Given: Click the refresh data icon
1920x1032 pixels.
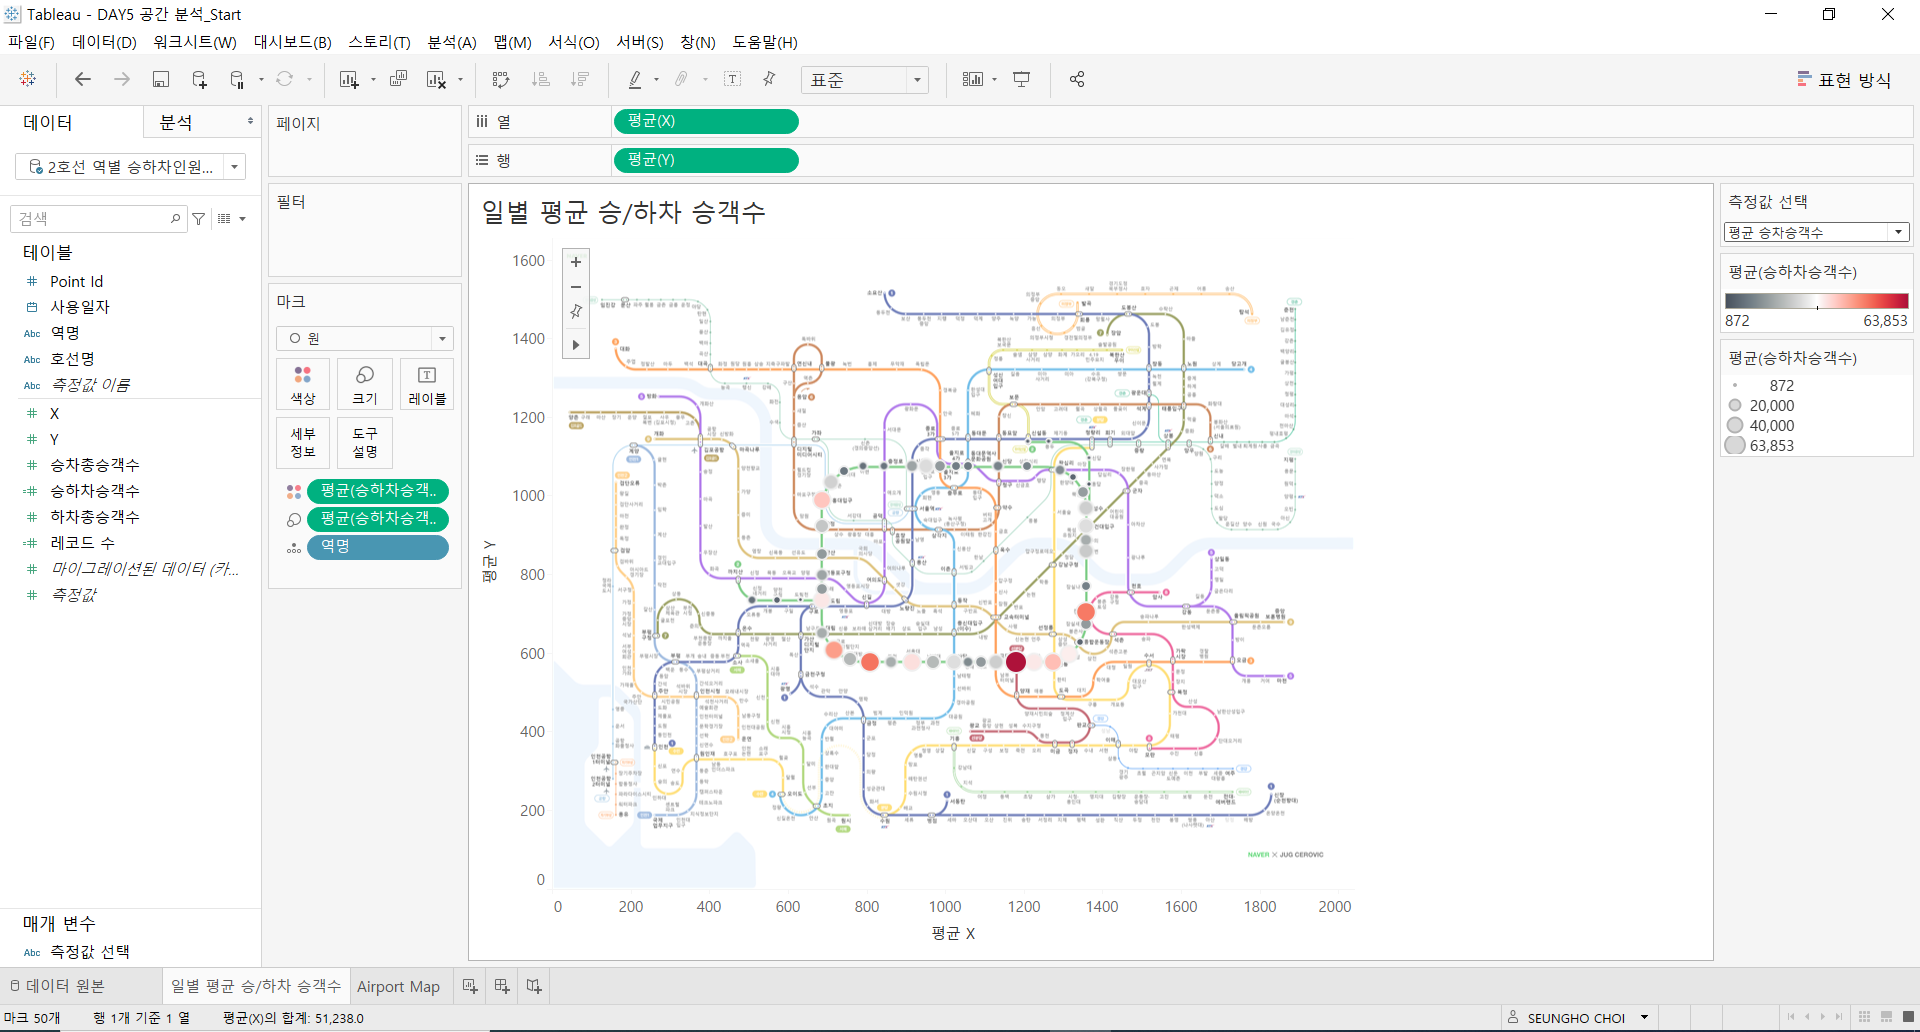Looking at the screenshot, I should tap(285, 79).
